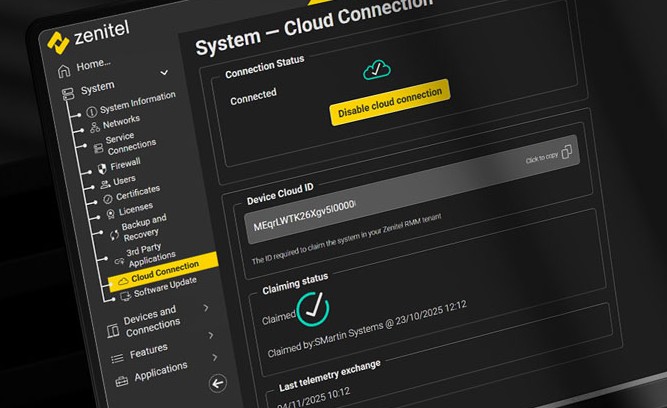Copy Device Cloud ID with copy icon
This screenshot has height=408, width=667.
[567, 151]
